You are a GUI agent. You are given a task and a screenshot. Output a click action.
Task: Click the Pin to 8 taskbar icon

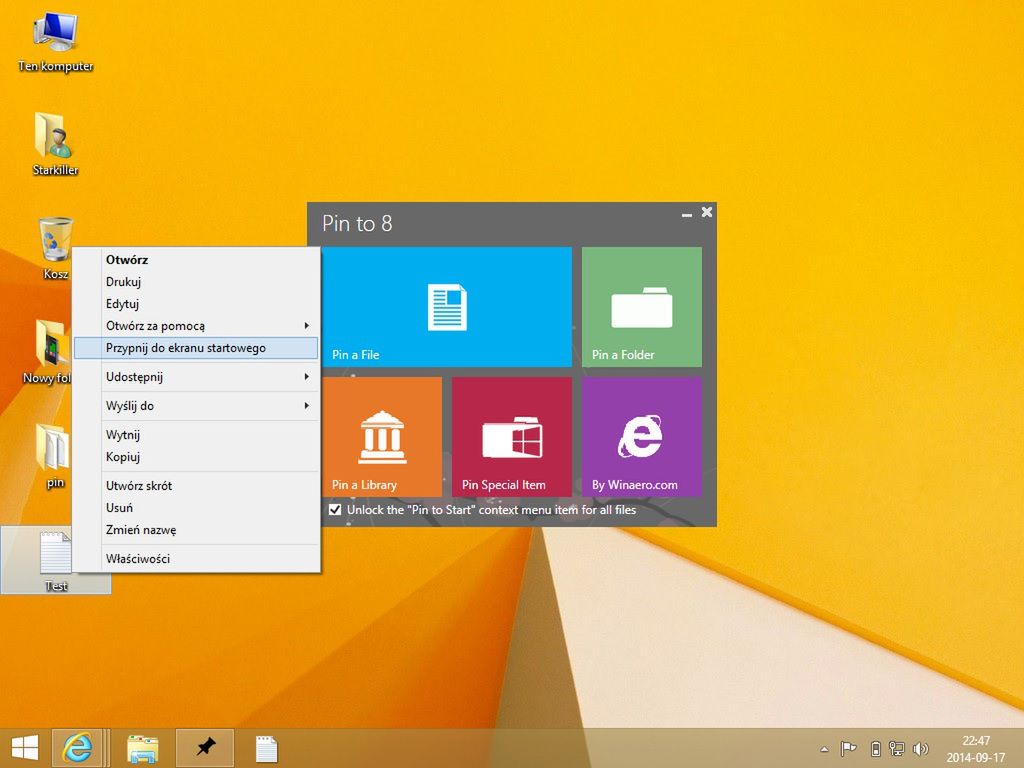pos(205,747)
